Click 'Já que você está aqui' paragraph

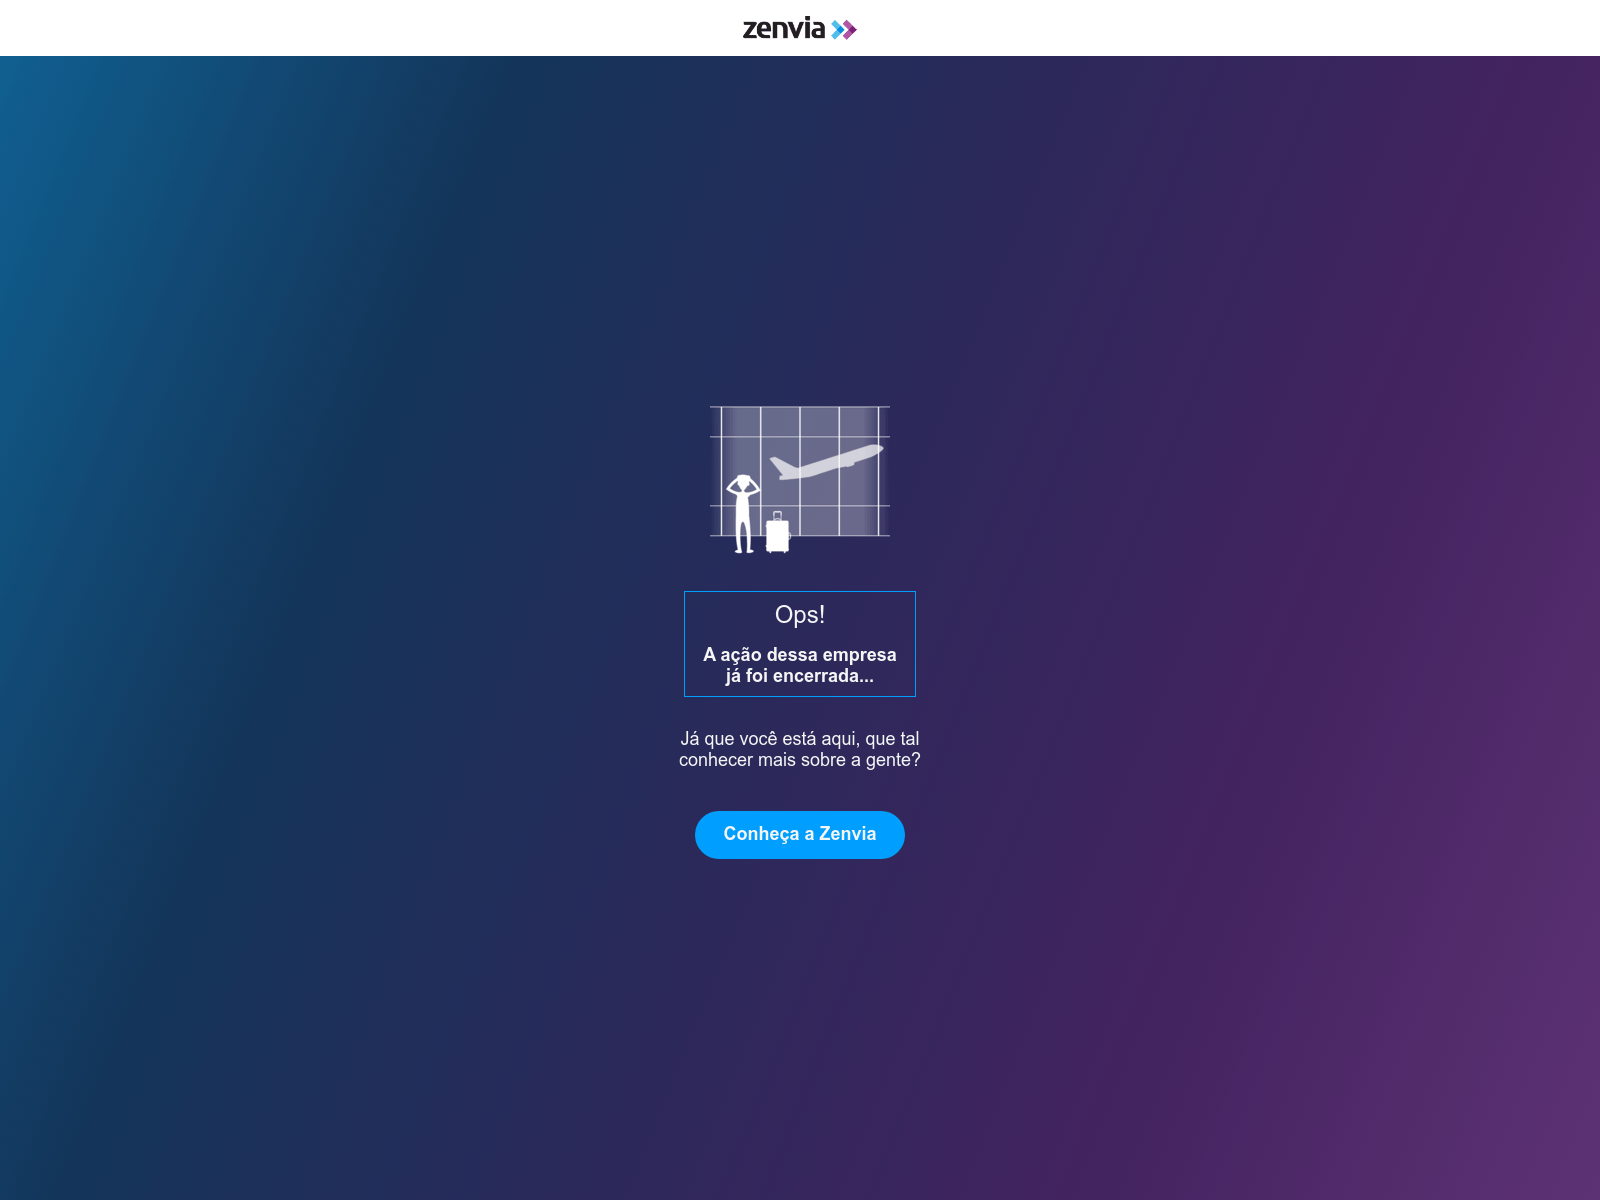click(800, 749)
